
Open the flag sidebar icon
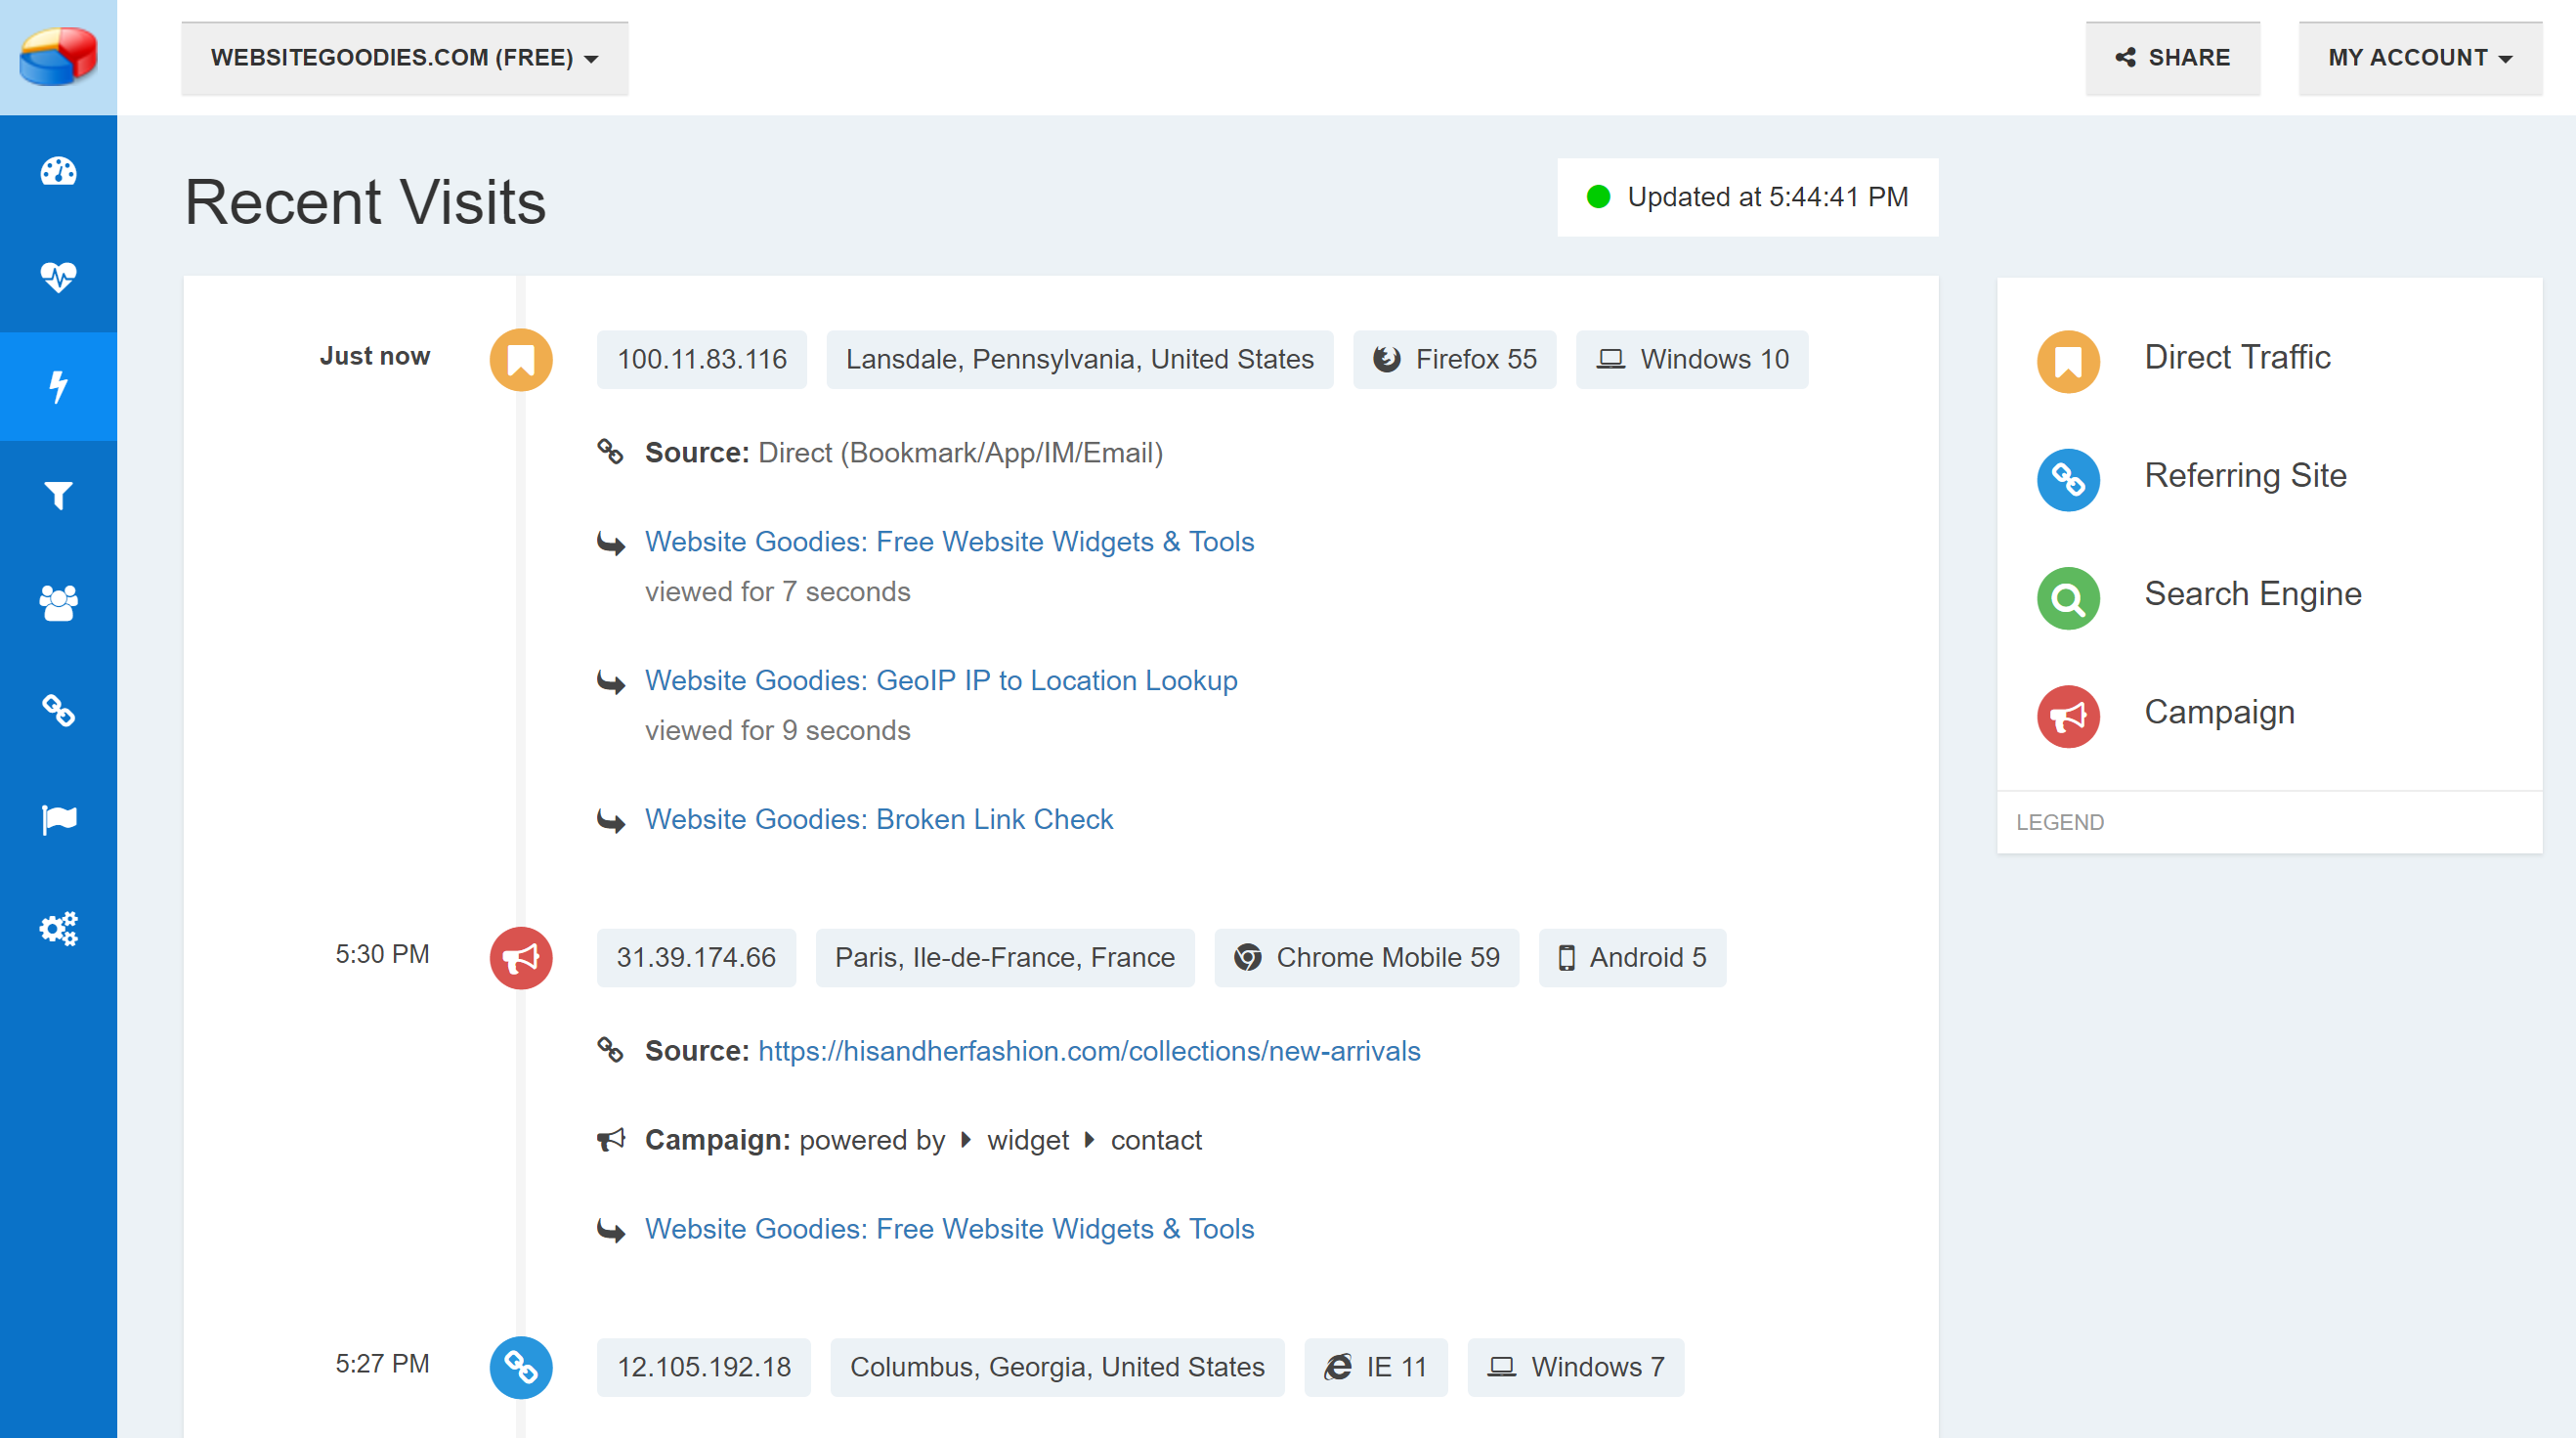pyautogui.click(x=58, y=819)
